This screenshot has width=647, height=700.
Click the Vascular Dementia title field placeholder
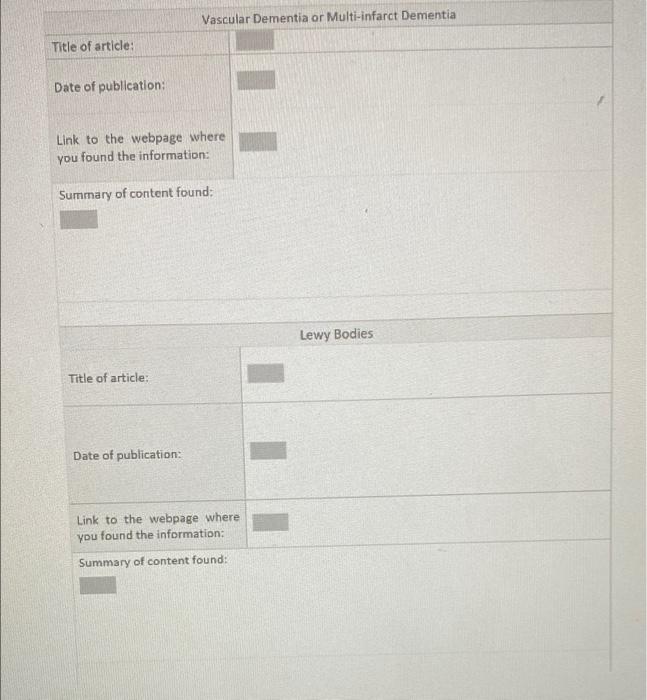(255, 40)
